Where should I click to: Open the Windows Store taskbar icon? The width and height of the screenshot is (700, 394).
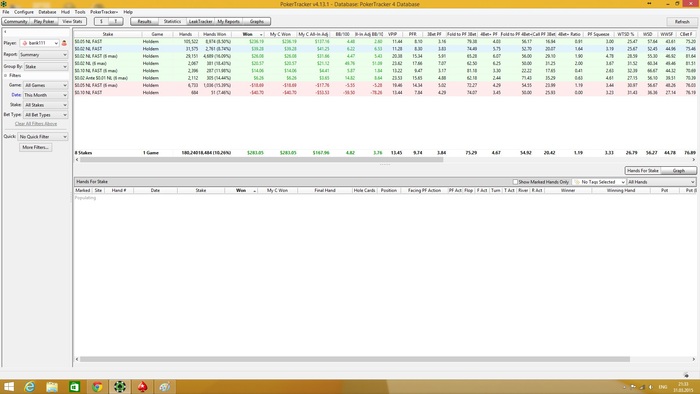75,386
